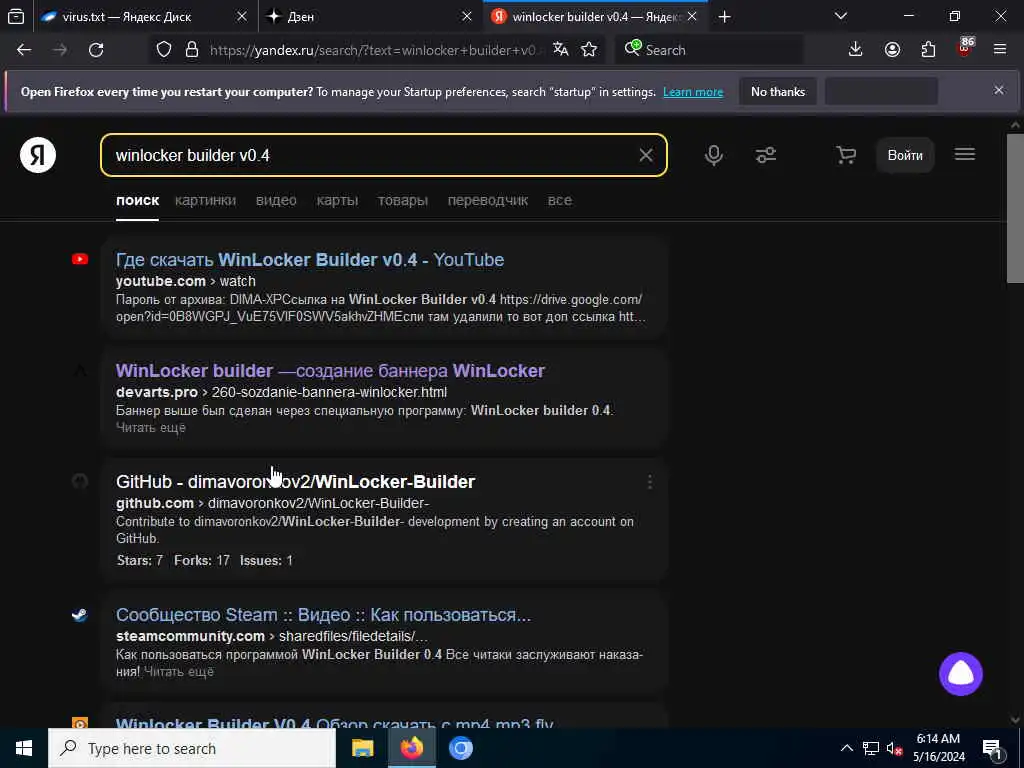Open File Explorer from the taskbar
This screenshot has height=768, width=1024.
[x=362, y=748]
